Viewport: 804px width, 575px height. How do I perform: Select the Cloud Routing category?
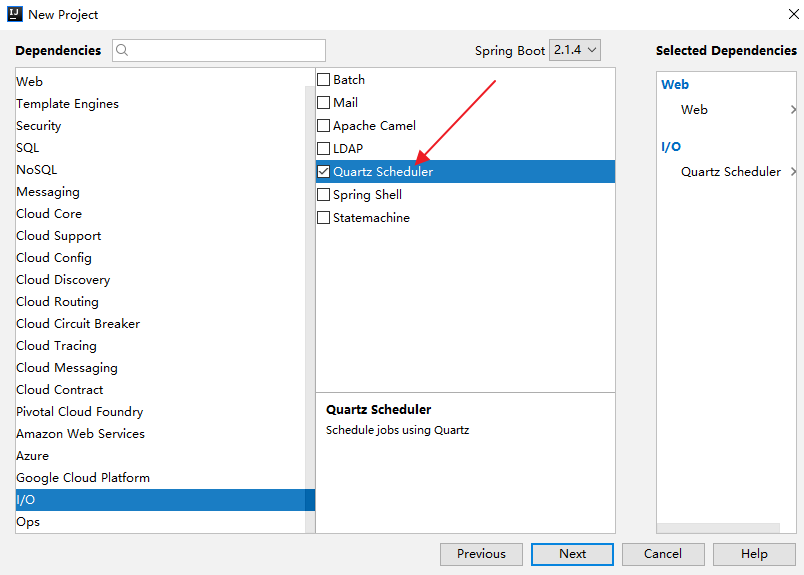coord(160,302)
